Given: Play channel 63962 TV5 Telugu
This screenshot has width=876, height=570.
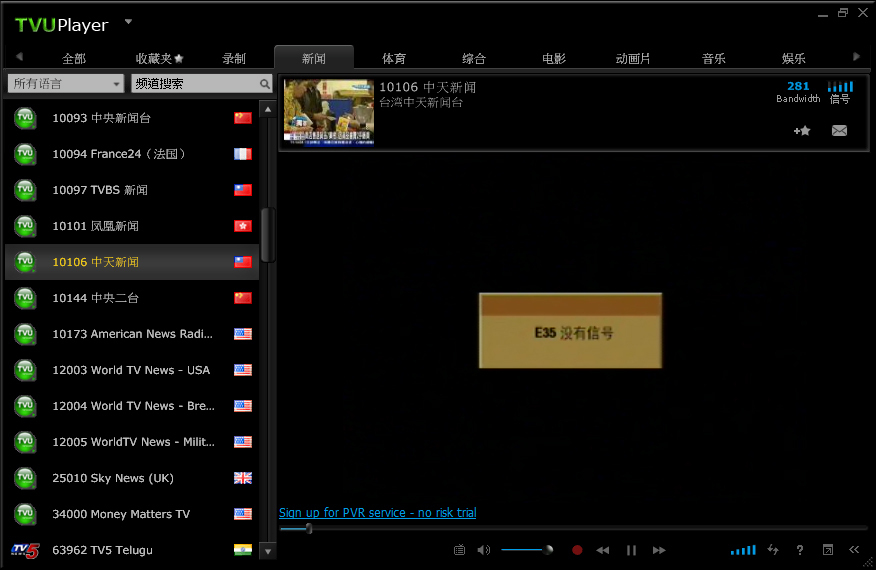Looking at the screenshot, I should tap(132, 550).
